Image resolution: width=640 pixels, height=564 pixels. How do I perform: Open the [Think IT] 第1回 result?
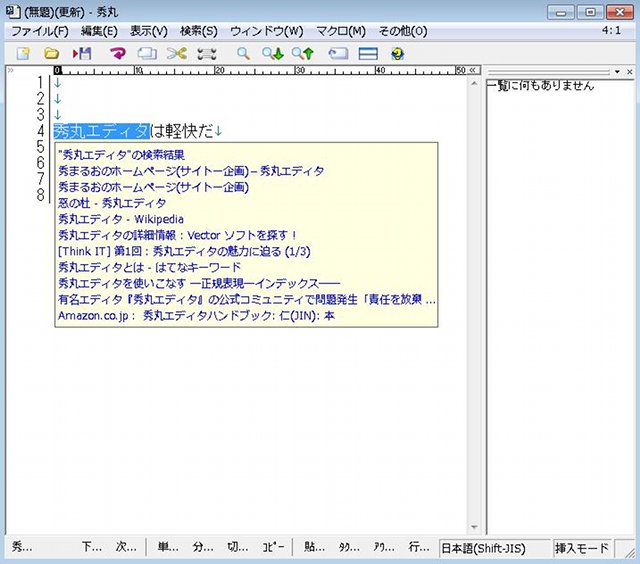184,251
